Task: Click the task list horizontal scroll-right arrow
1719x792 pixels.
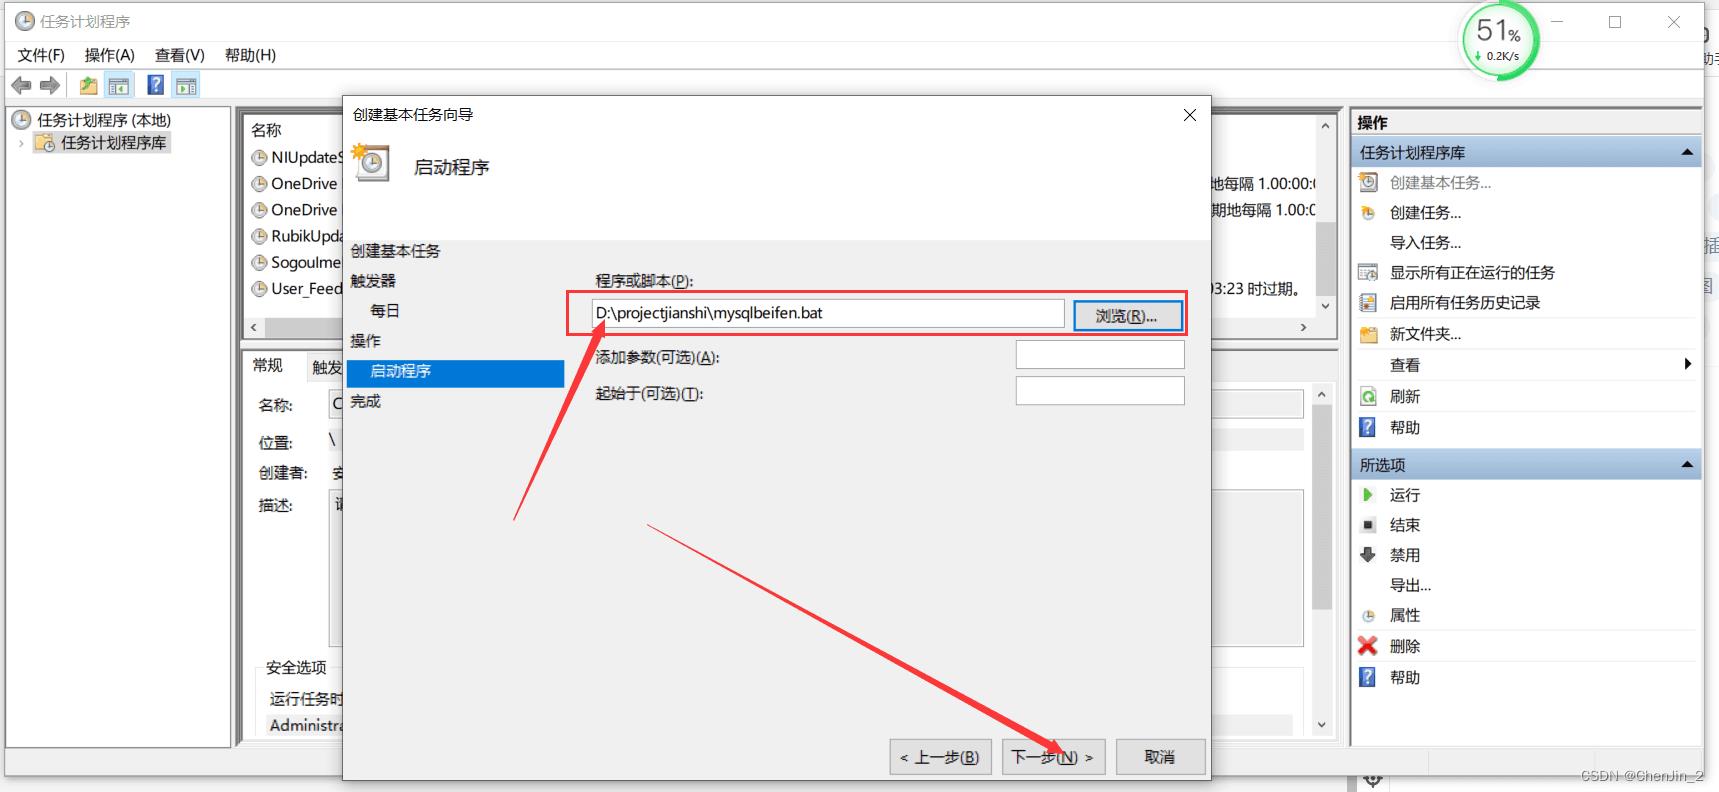Action: coord(1303,327)
